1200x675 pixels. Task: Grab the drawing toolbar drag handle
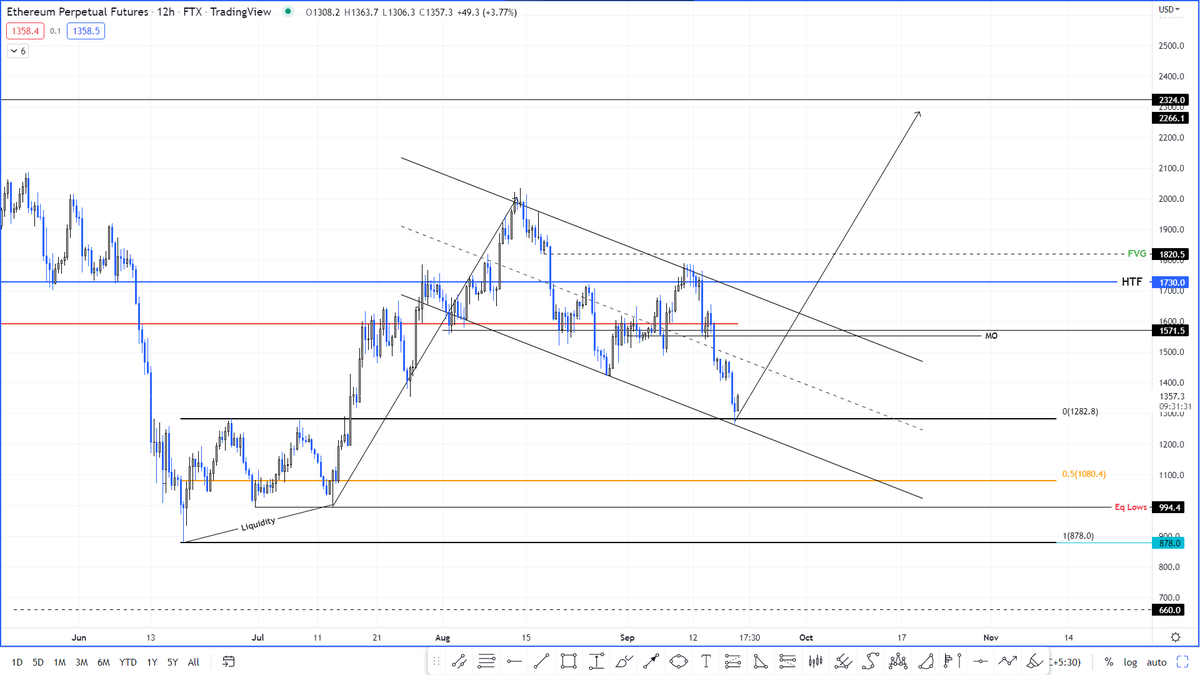pos(436,661)
